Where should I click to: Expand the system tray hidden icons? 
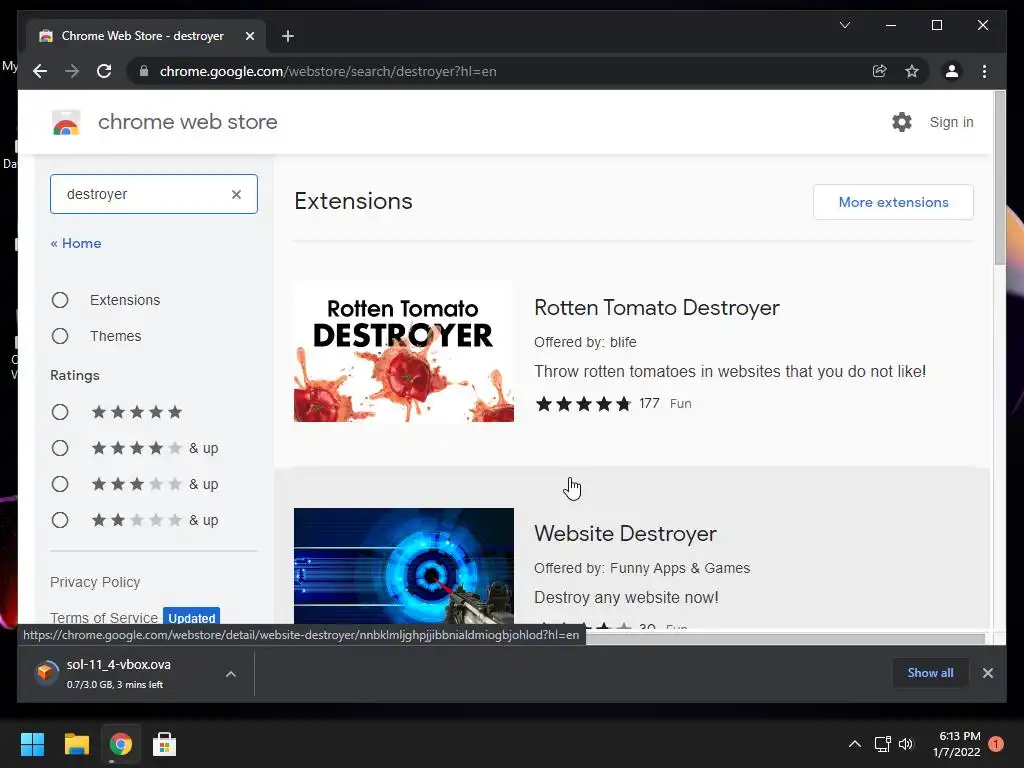point(854,744)
